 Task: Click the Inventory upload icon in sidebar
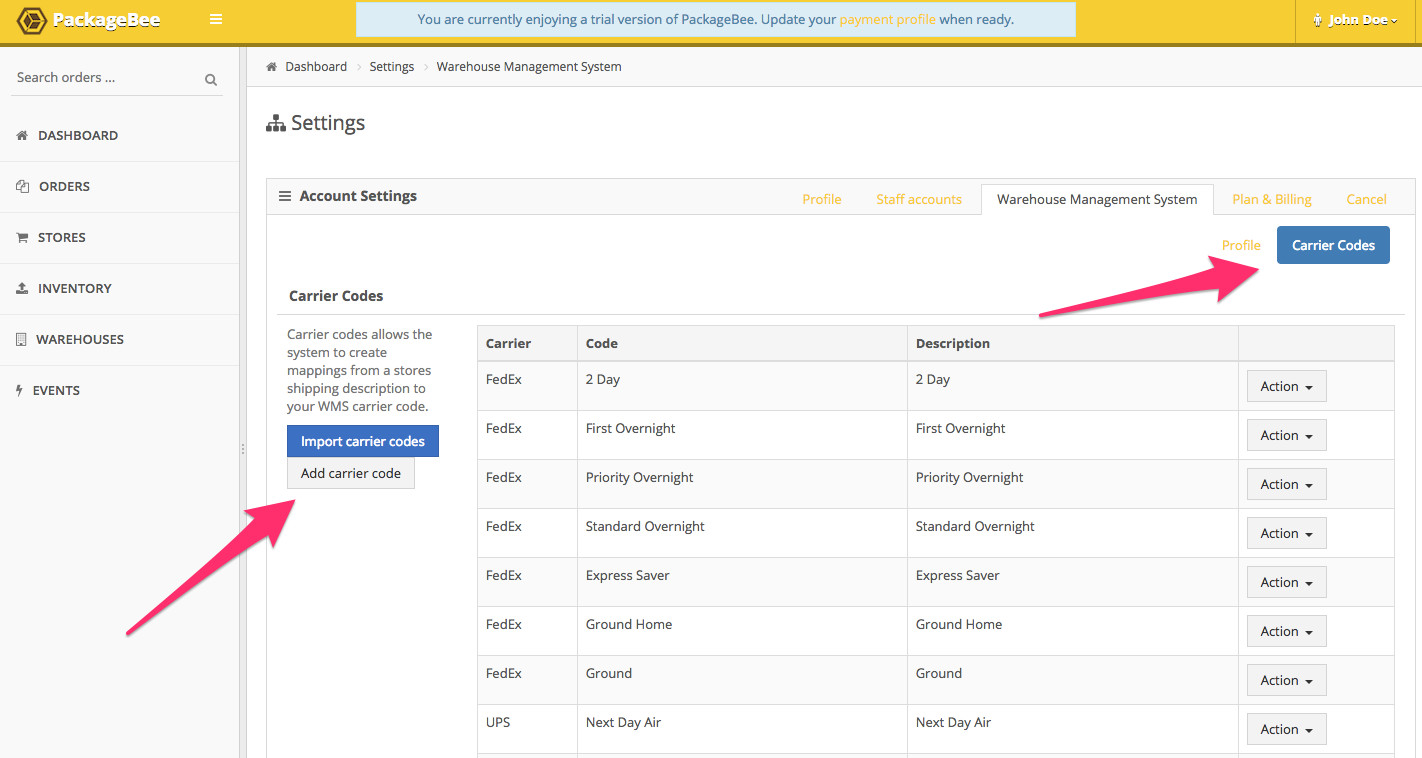(x=22, y=288)
